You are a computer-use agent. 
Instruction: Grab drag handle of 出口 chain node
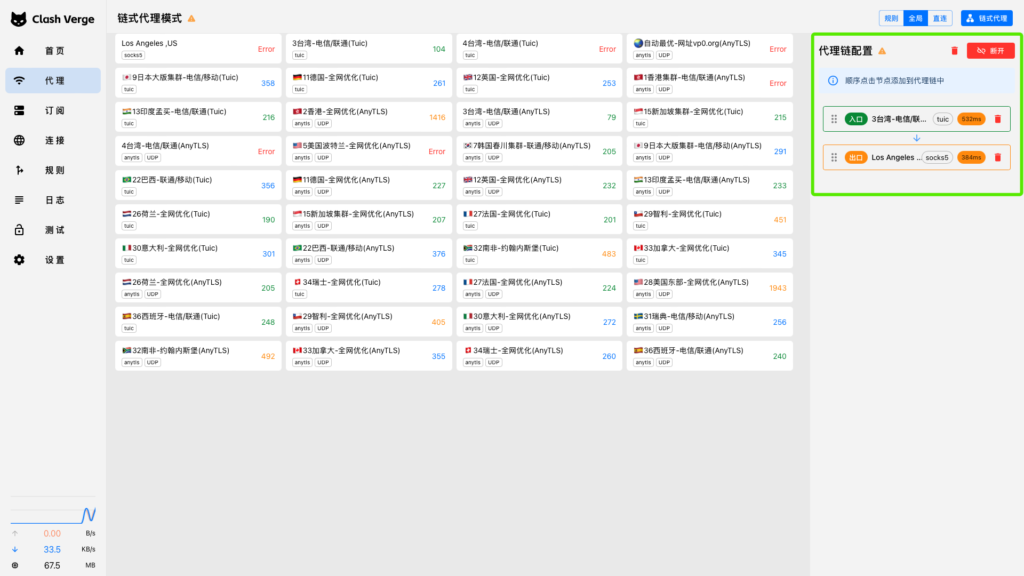click(834, 157)
